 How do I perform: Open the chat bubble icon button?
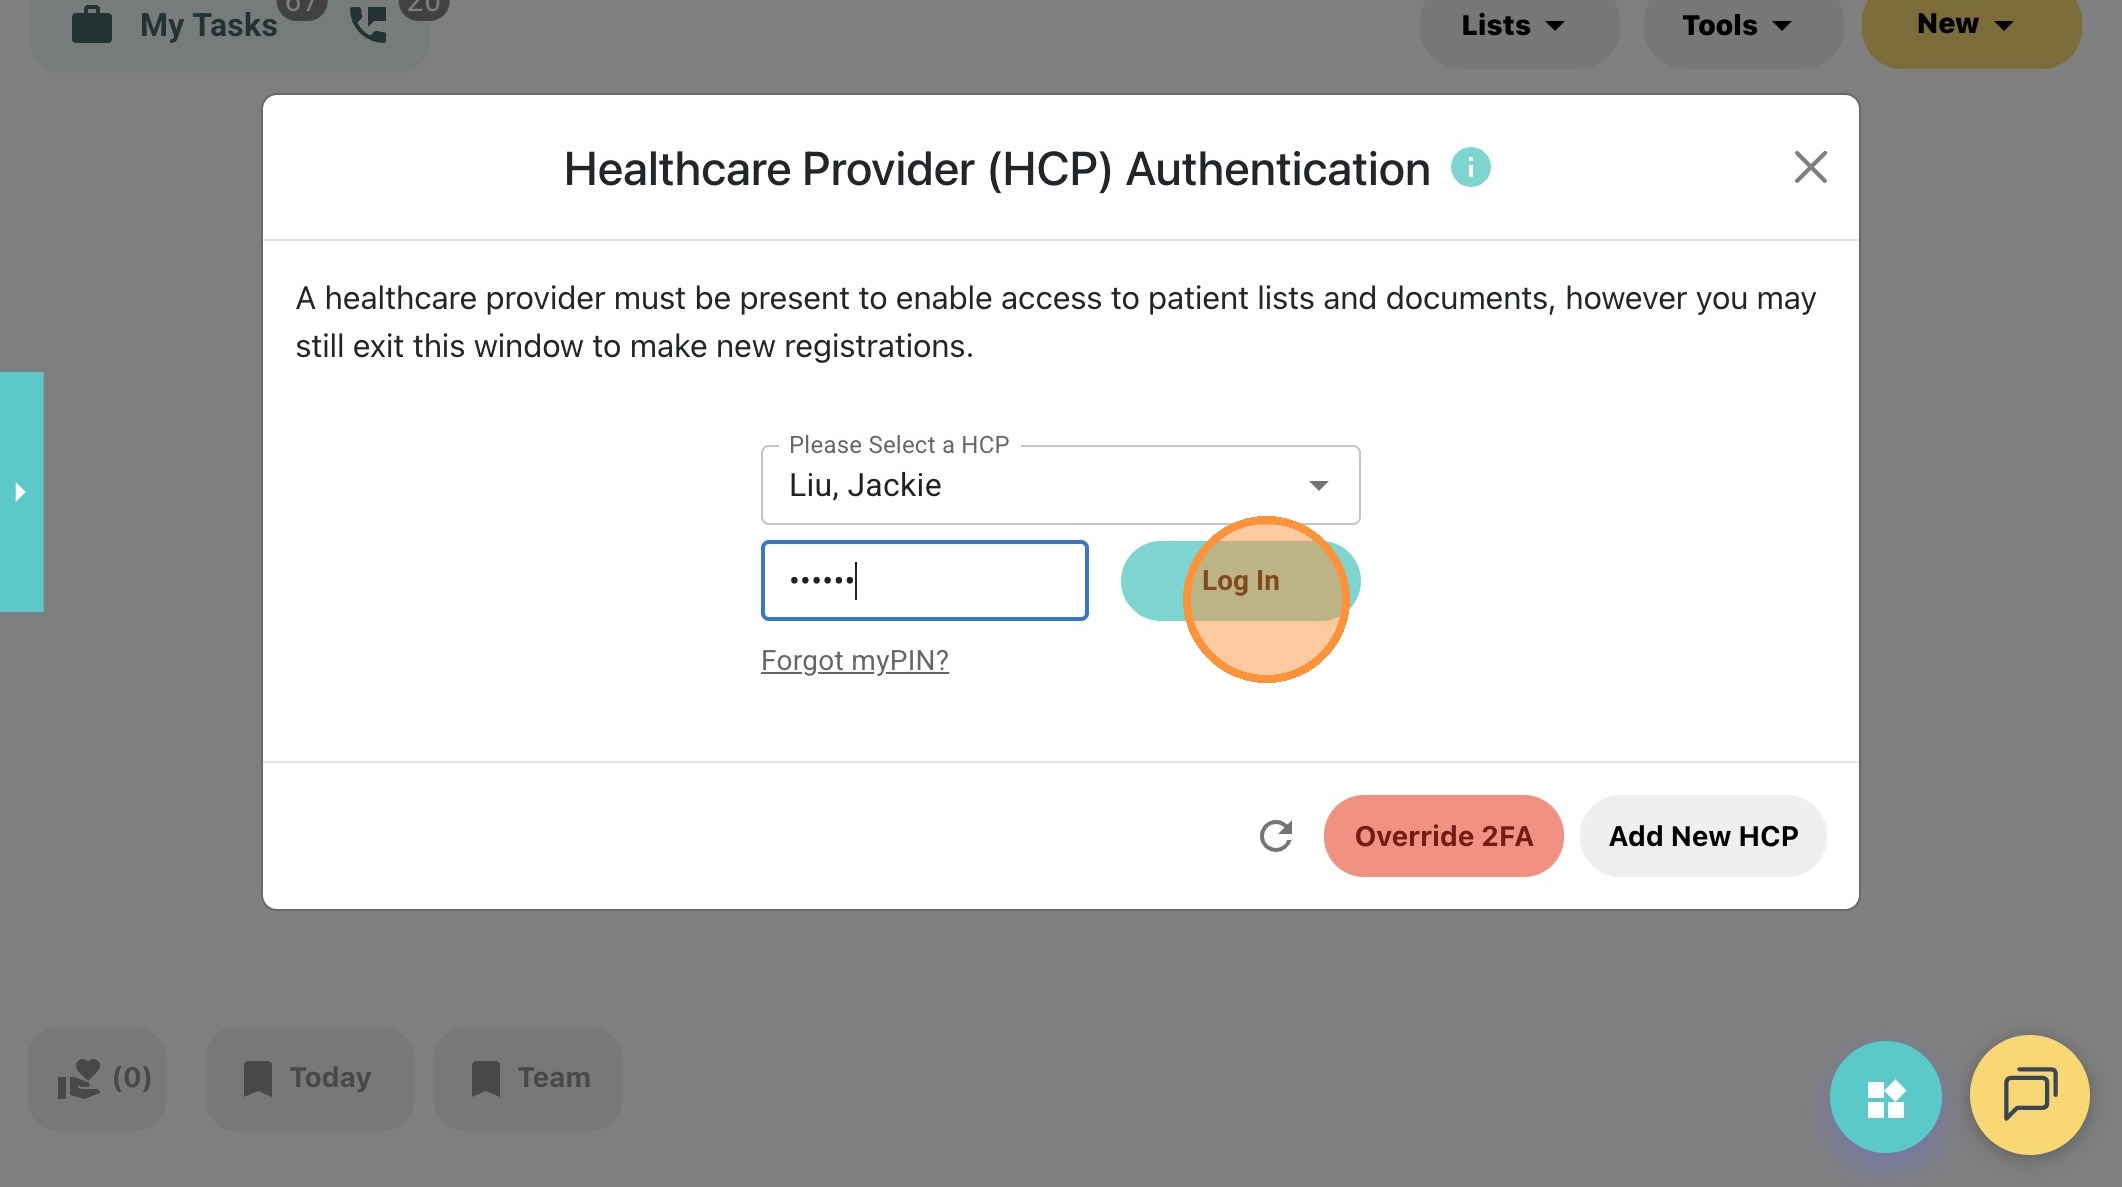click(2029, 1095)
